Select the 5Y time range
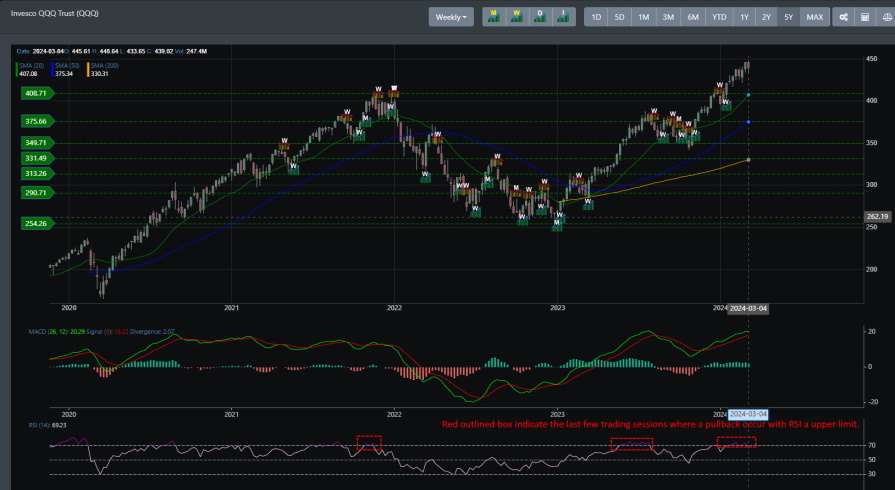The width and height of the screenshot is (895, 490). click(x=789, y=17)
